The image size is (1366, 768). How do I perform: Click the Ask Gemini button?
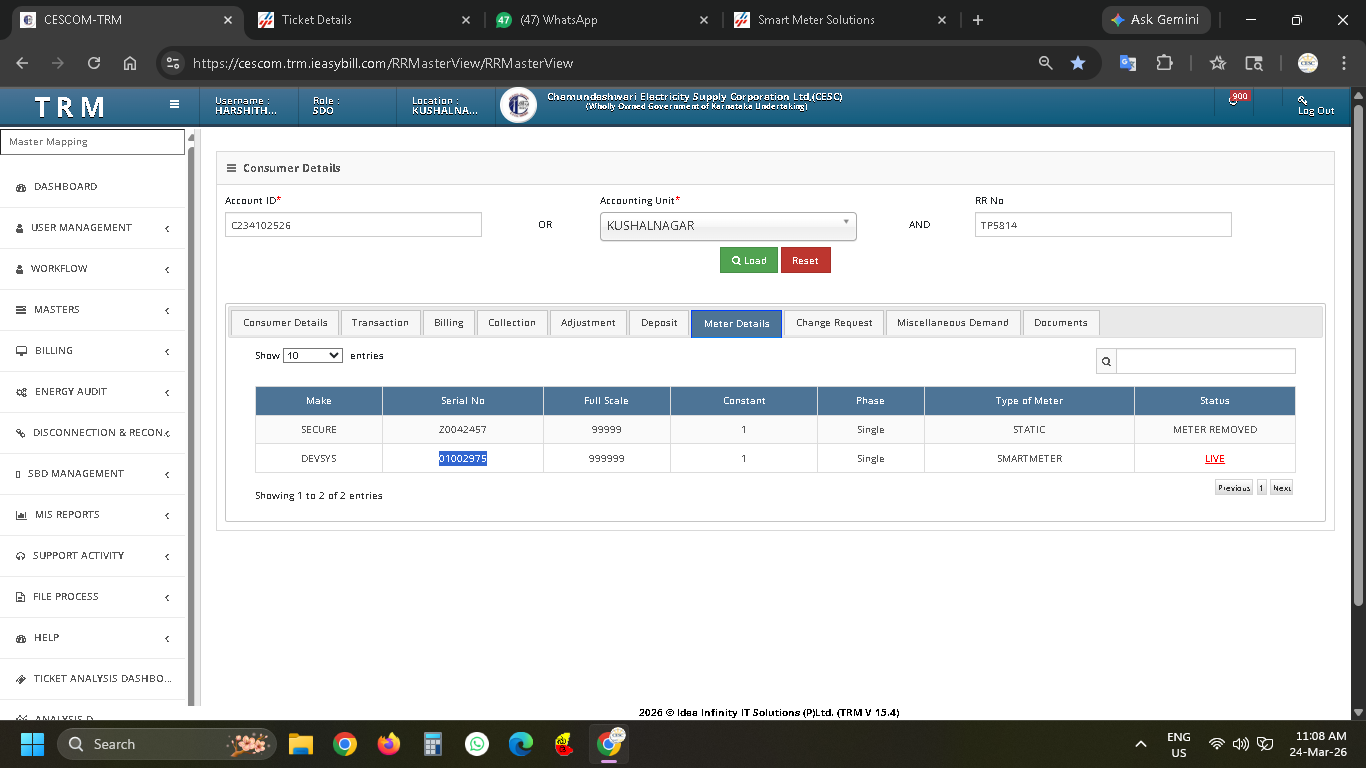(1157, 20)
